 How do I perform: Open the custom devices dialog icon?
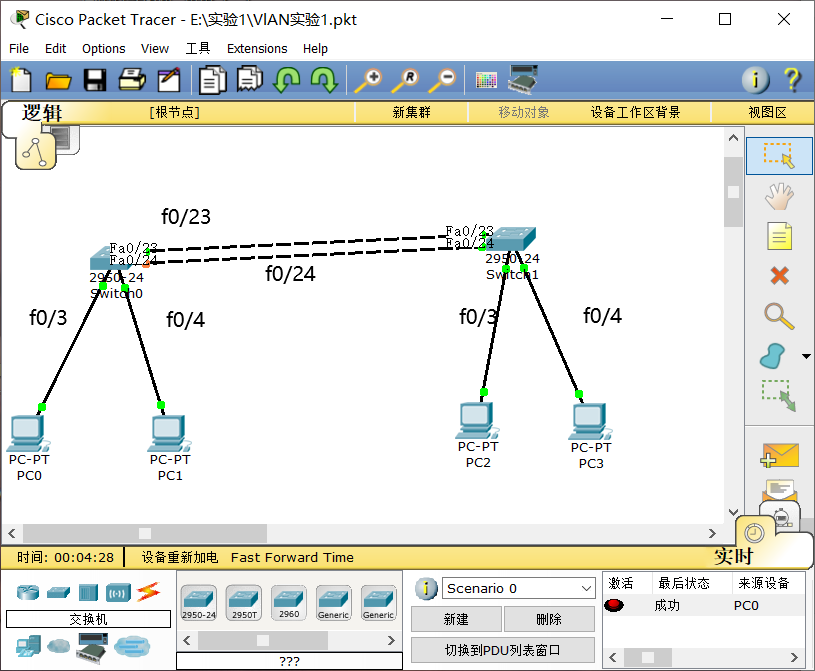523,80
